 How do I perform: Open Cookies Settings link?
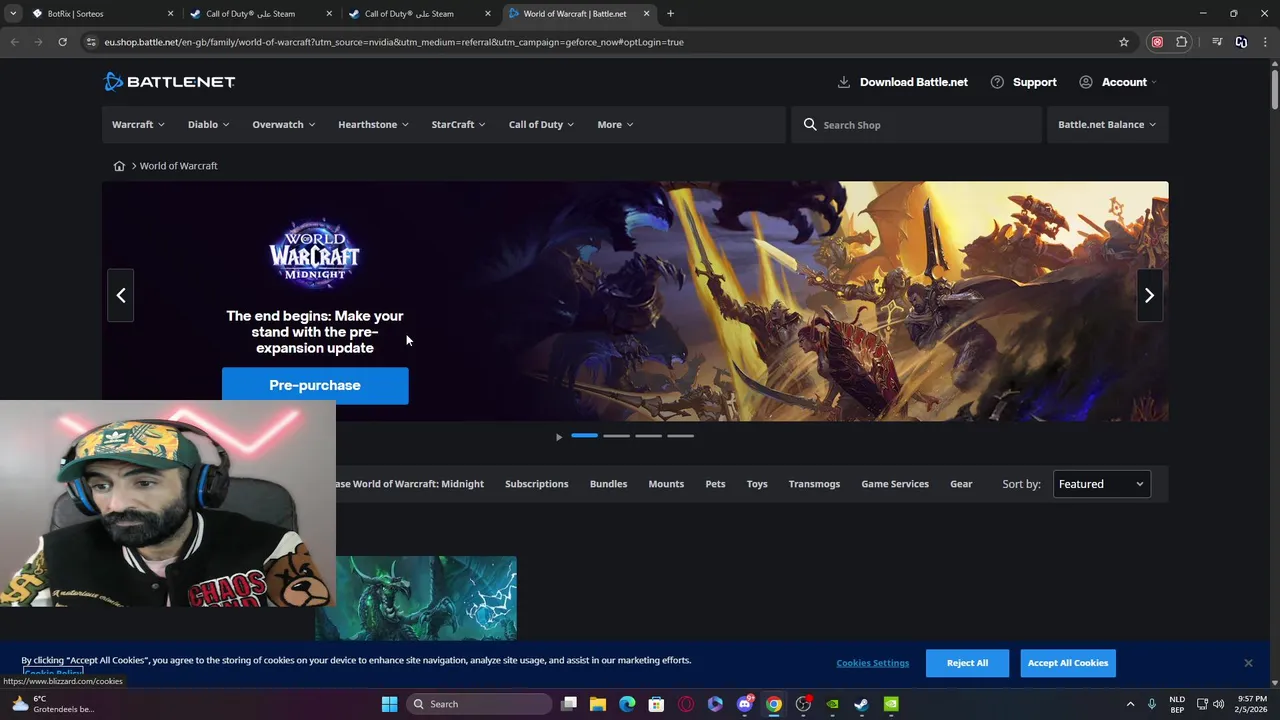point(872,663)
